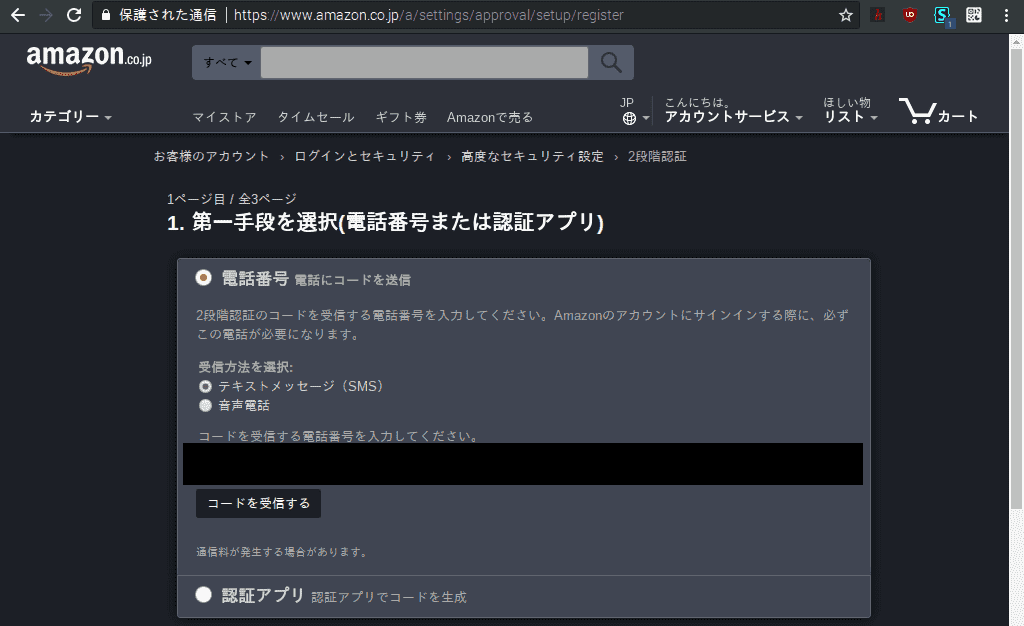
Task: Select 電話番号 radio option
Action: [203, 277]
